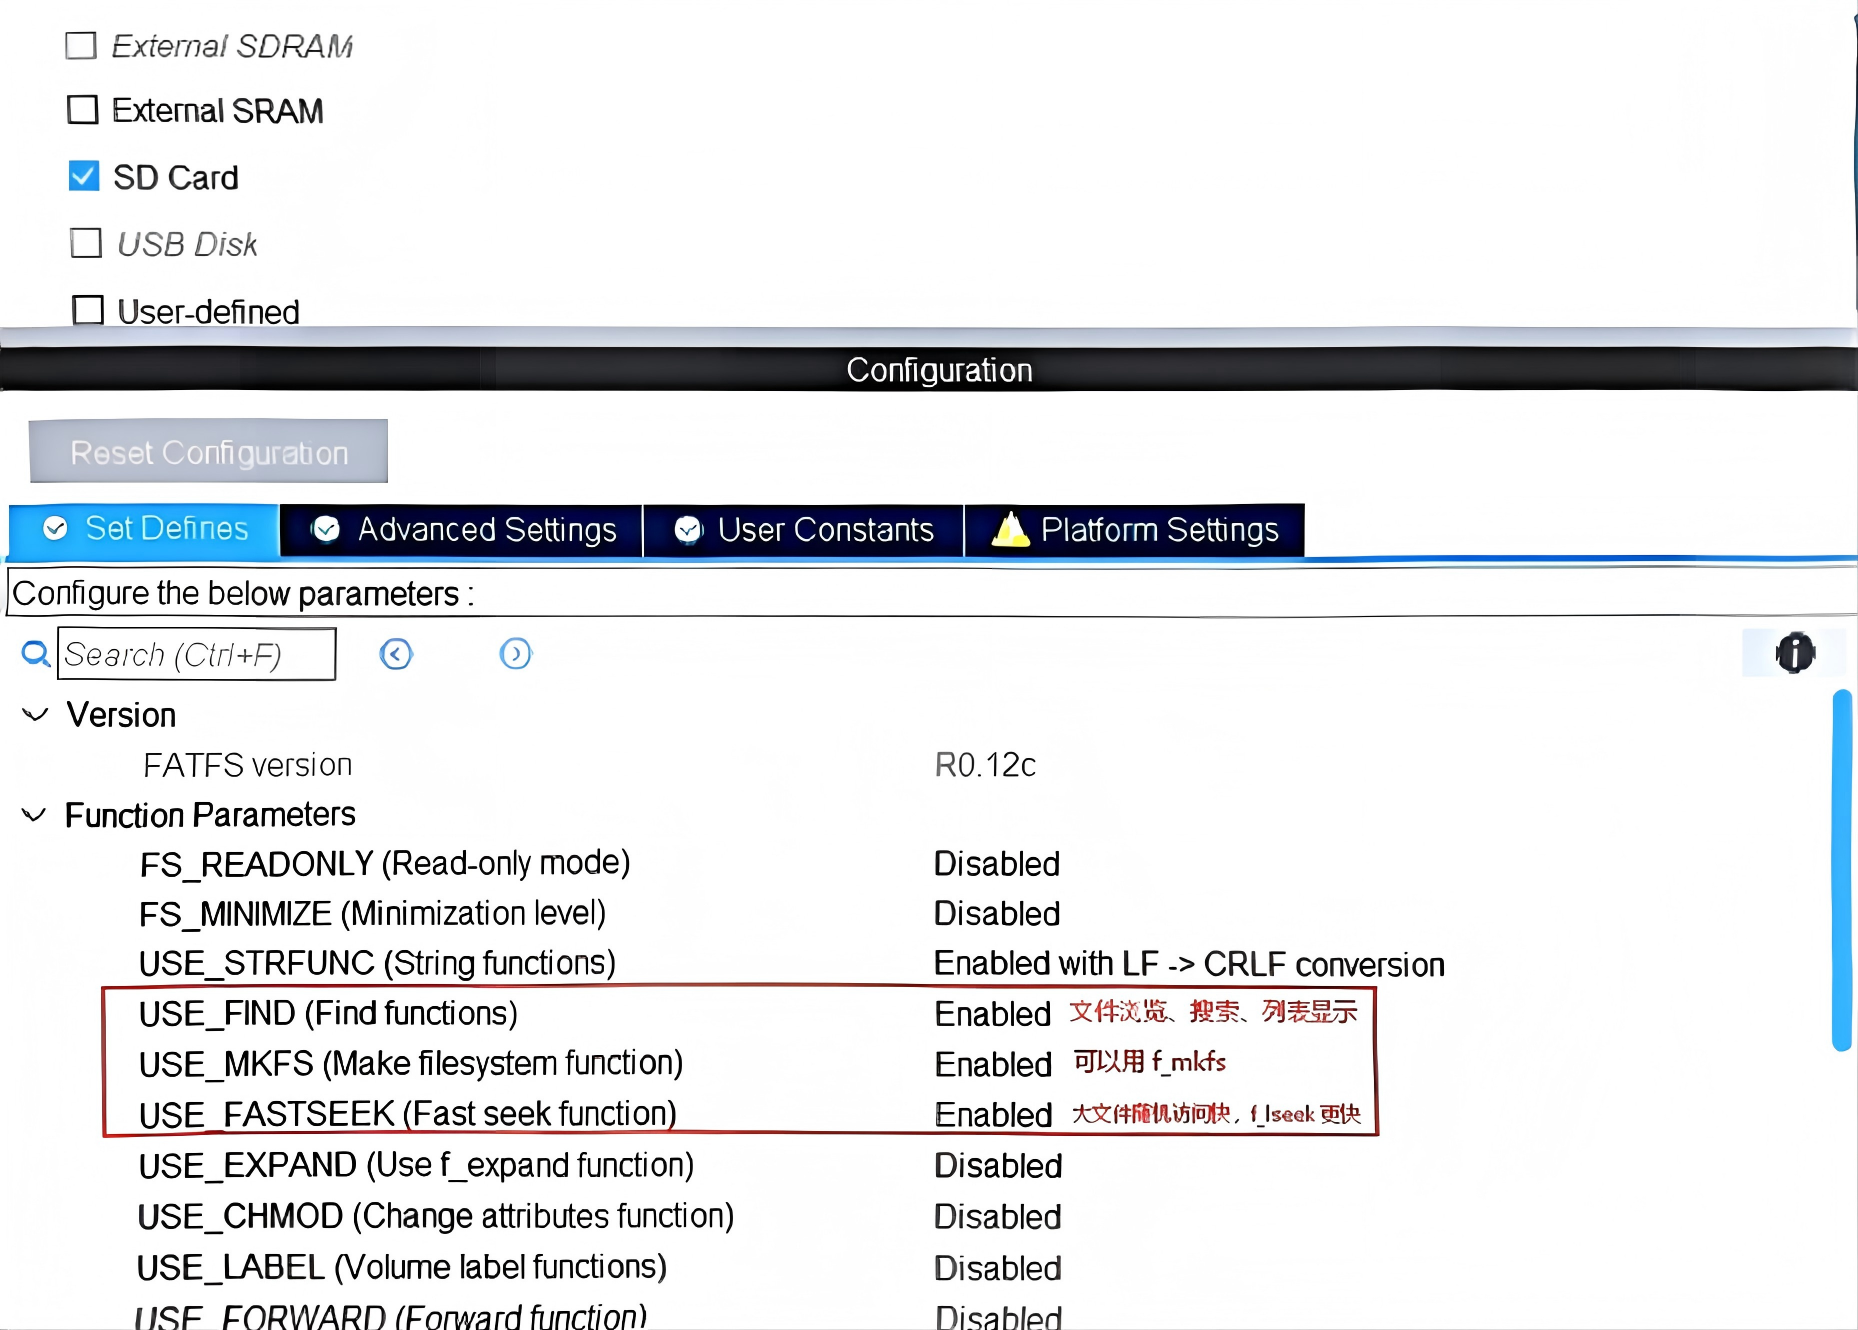Open FS_MINIMIZE Disabled value dropdown

[x=997, y=914]
